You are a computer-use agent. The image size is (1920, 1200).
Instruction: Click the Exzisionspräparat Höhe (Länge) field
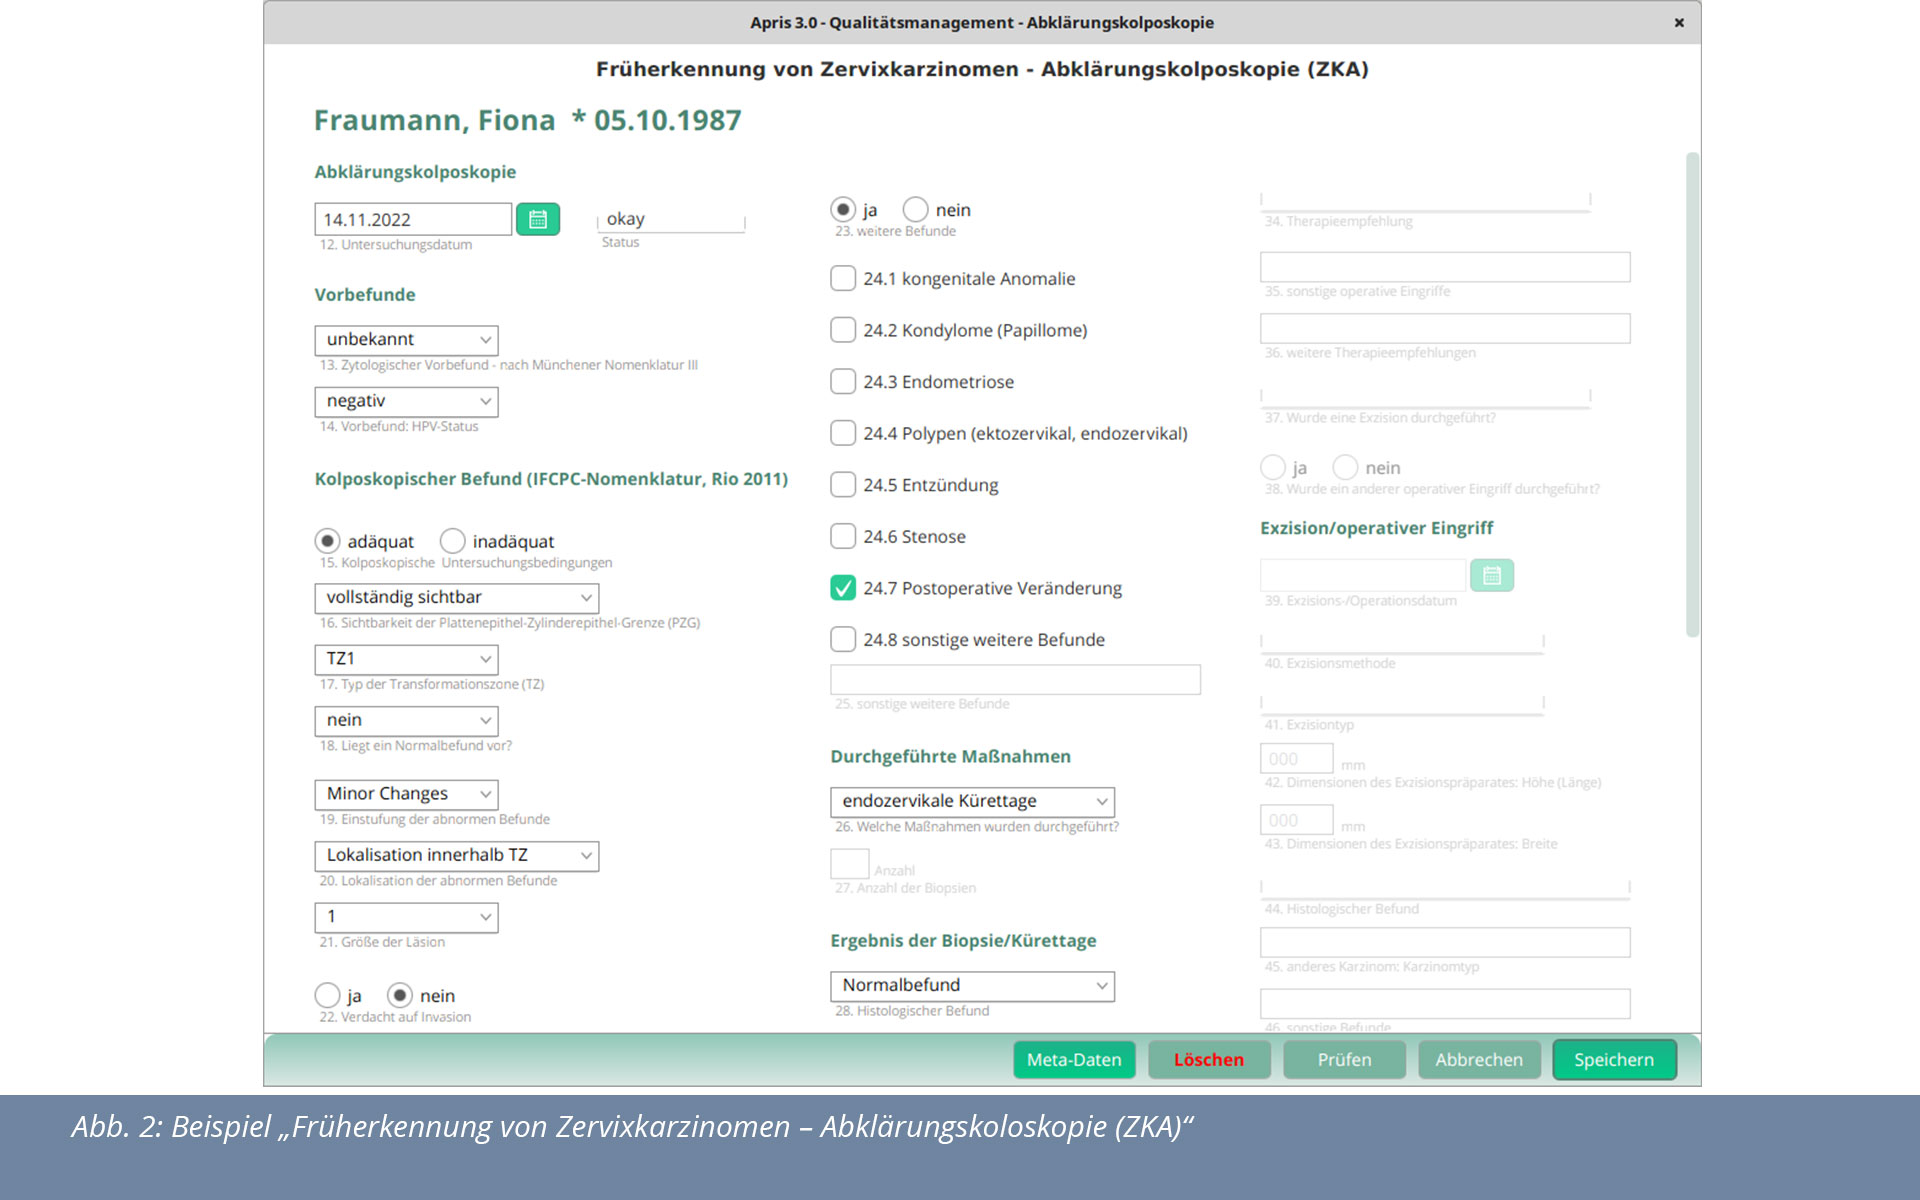click(1296, 759)
